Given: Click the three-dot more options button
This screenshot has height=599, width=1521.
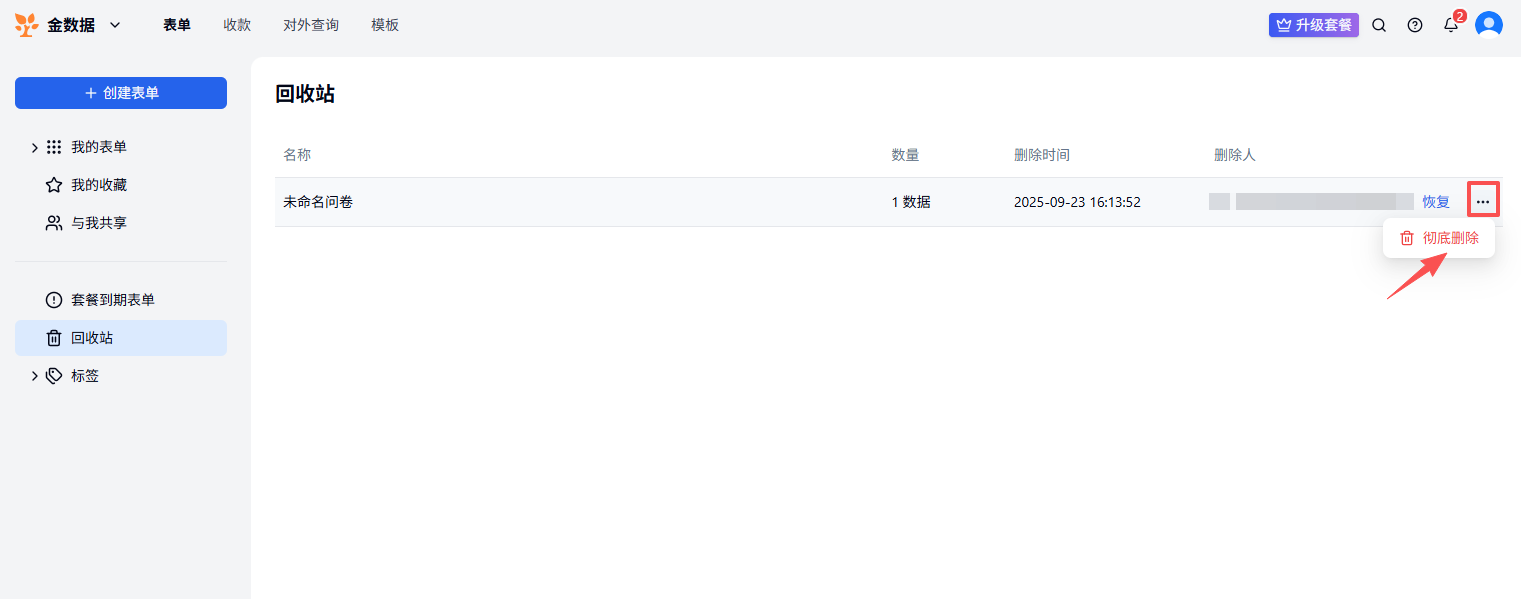Looking at the screenshot, I should point(1483,202).
